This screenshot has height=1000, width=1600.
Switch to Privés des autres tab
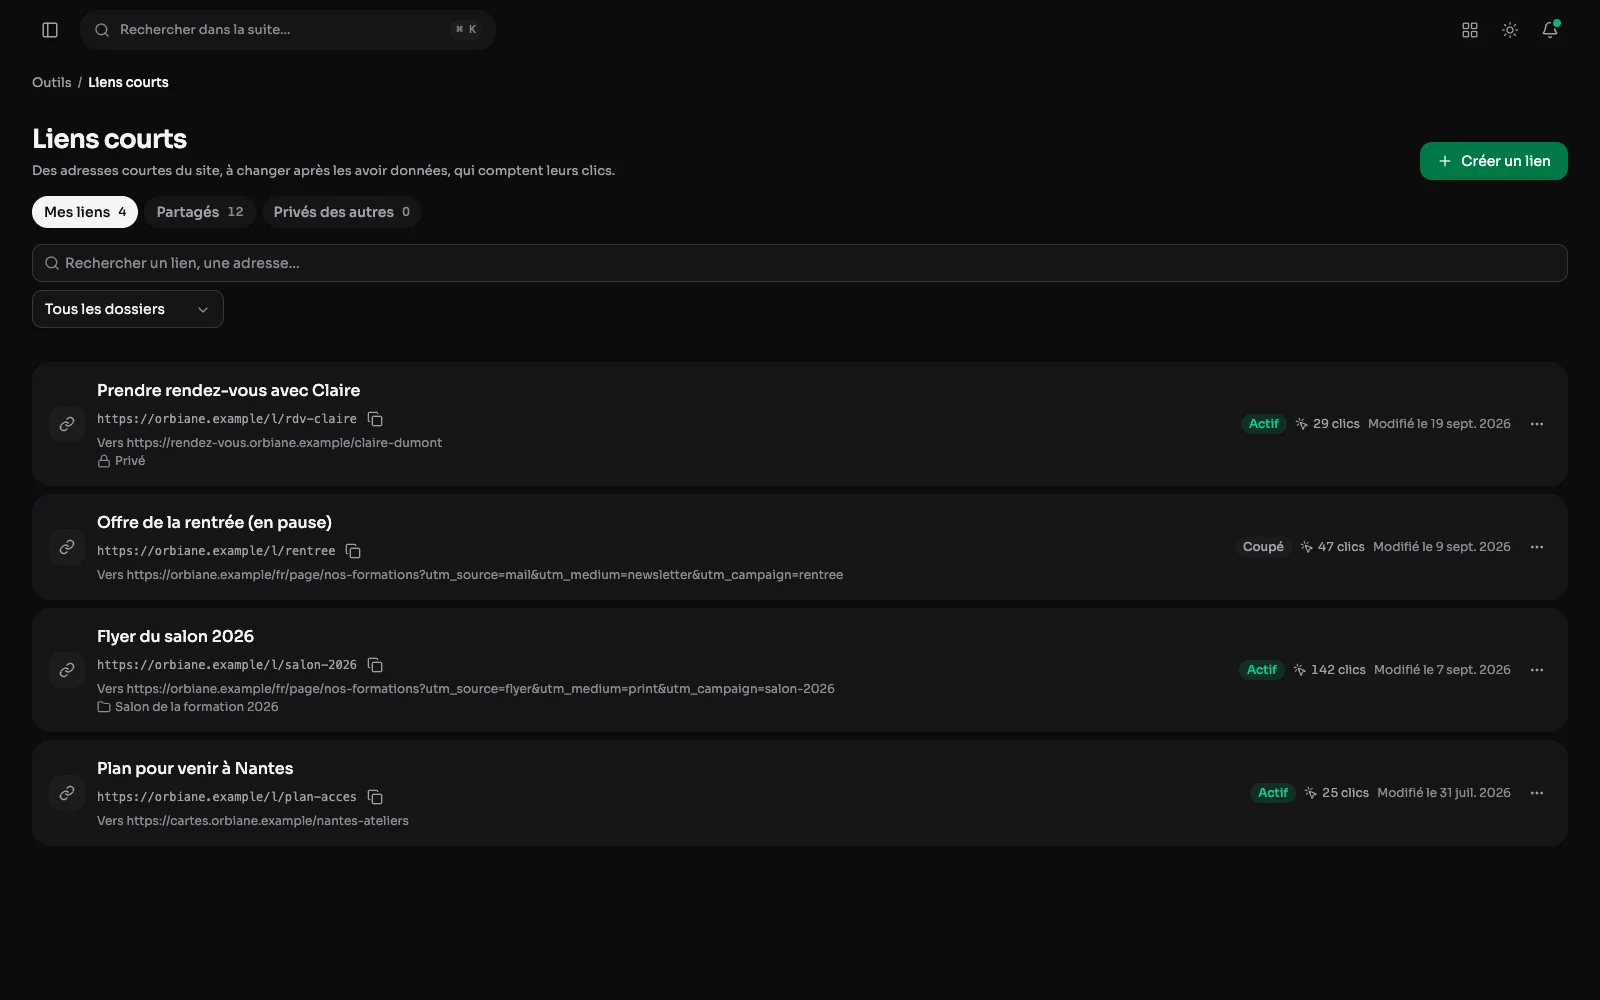point(342,212)
